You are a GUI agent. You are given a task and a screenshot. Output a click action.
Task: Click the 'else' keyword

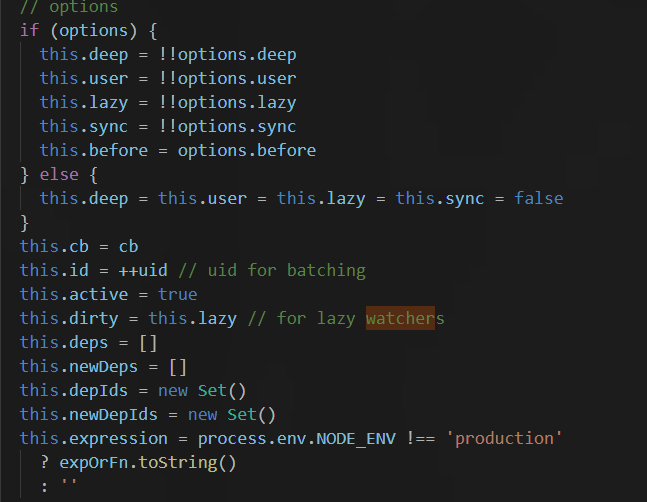59,174
